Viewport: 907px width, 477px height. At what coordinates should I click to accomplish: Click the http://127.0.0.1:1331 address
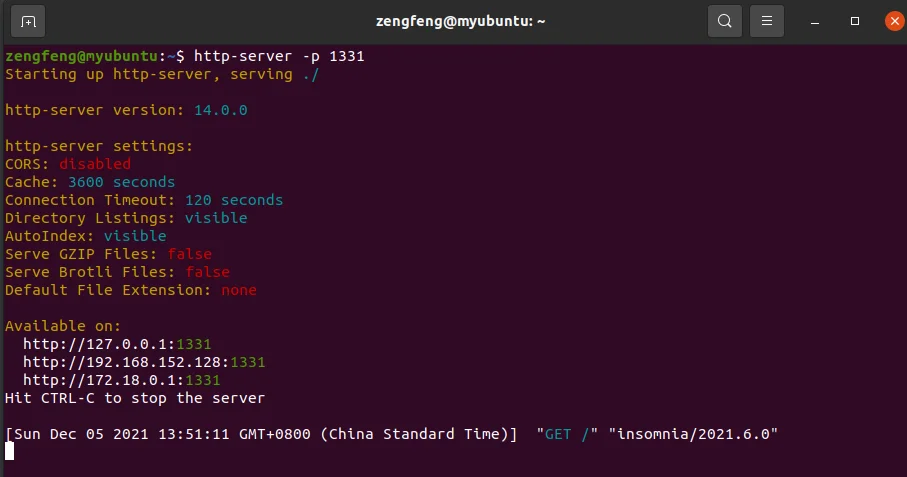click(117, 344)
